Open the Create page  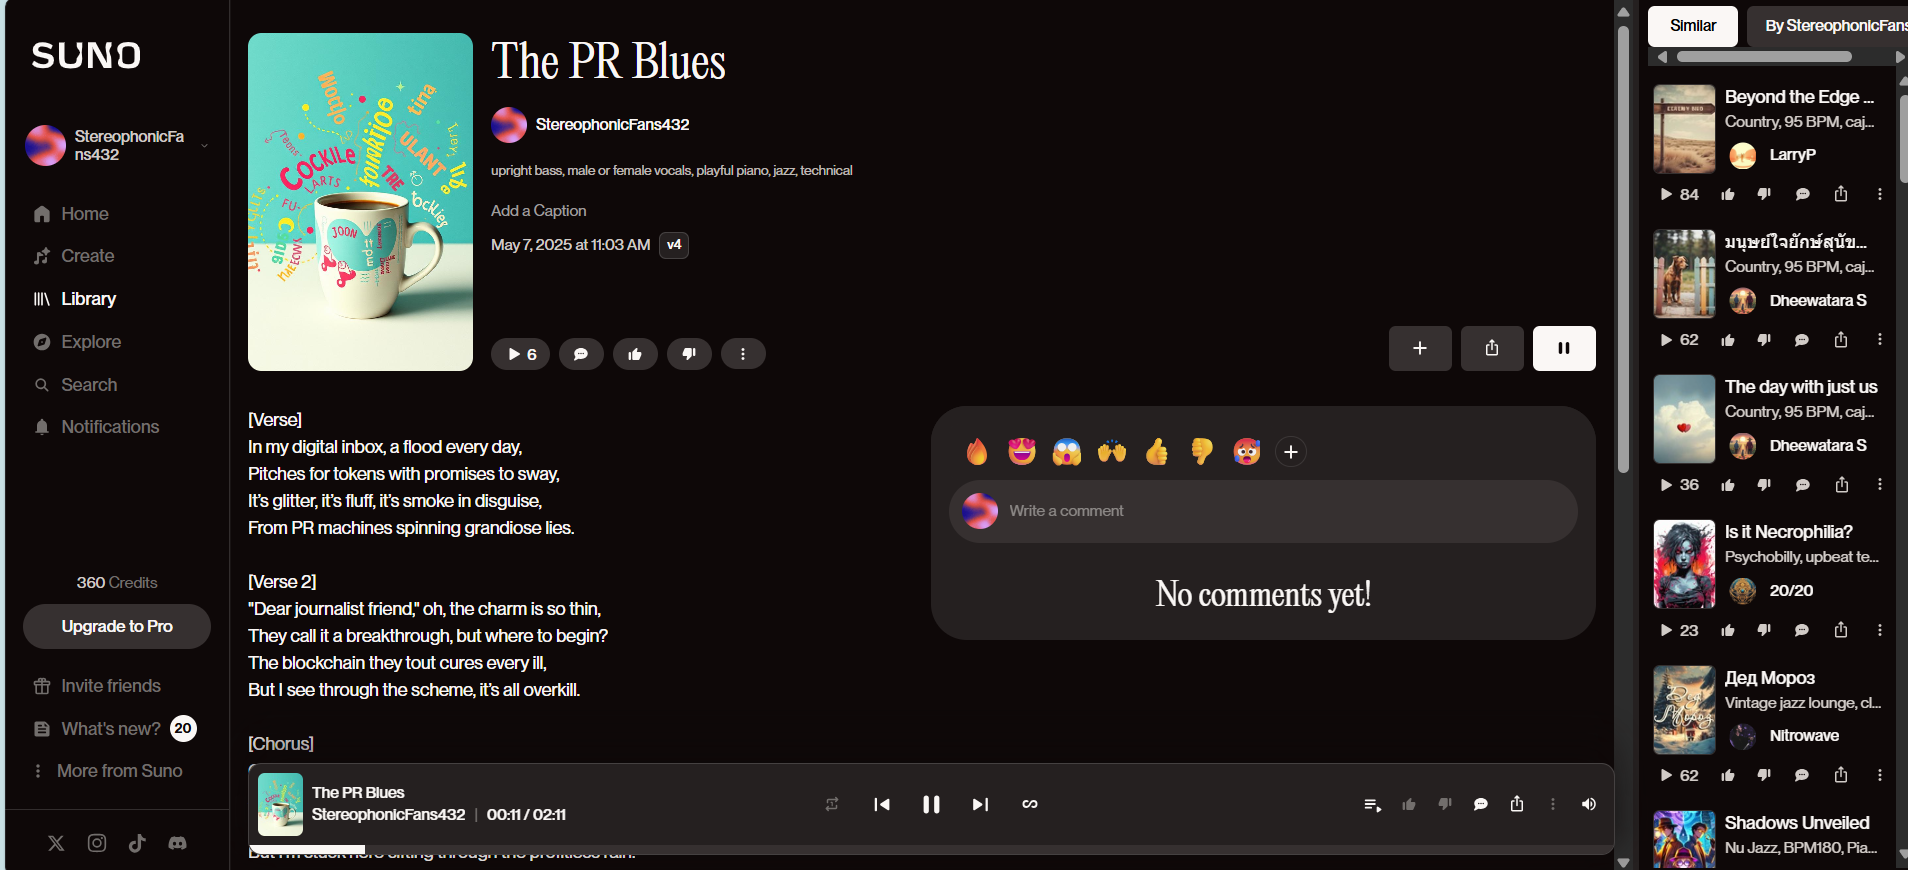point(74,256)
